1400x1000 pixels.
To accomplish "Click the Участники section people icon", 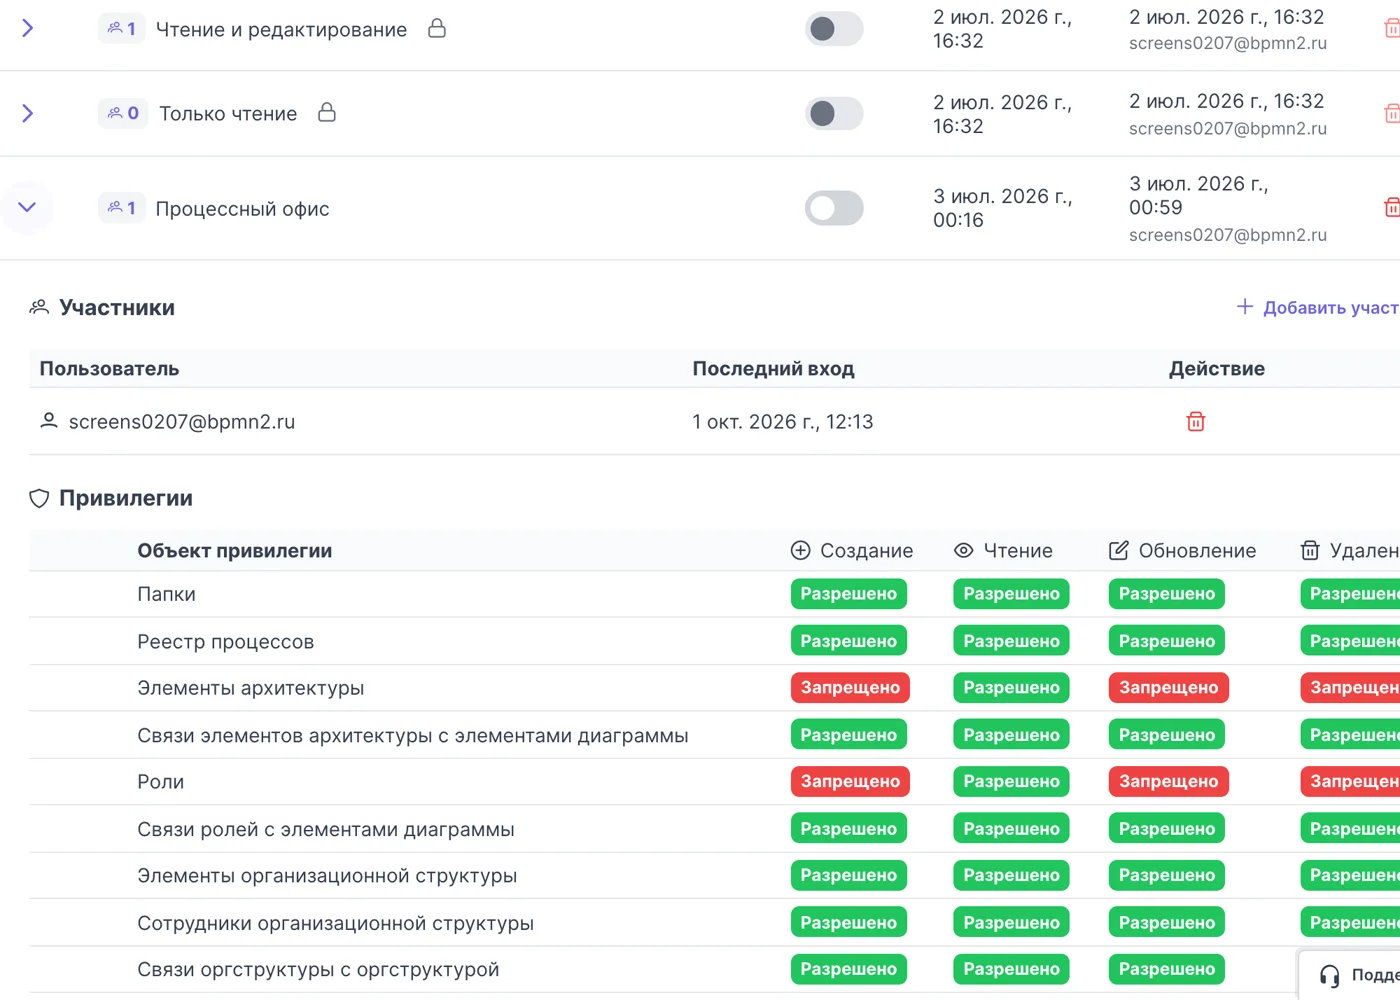I will (39, 307).
